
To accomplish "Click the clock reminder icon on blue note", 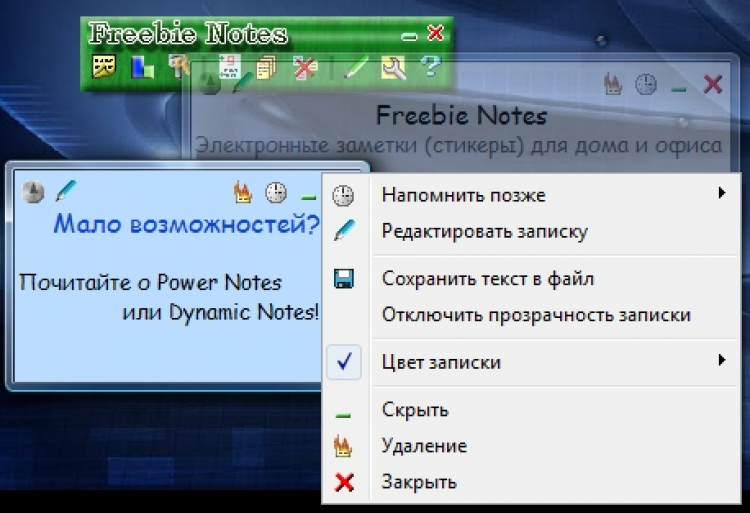I will click(x=275, y=191).
